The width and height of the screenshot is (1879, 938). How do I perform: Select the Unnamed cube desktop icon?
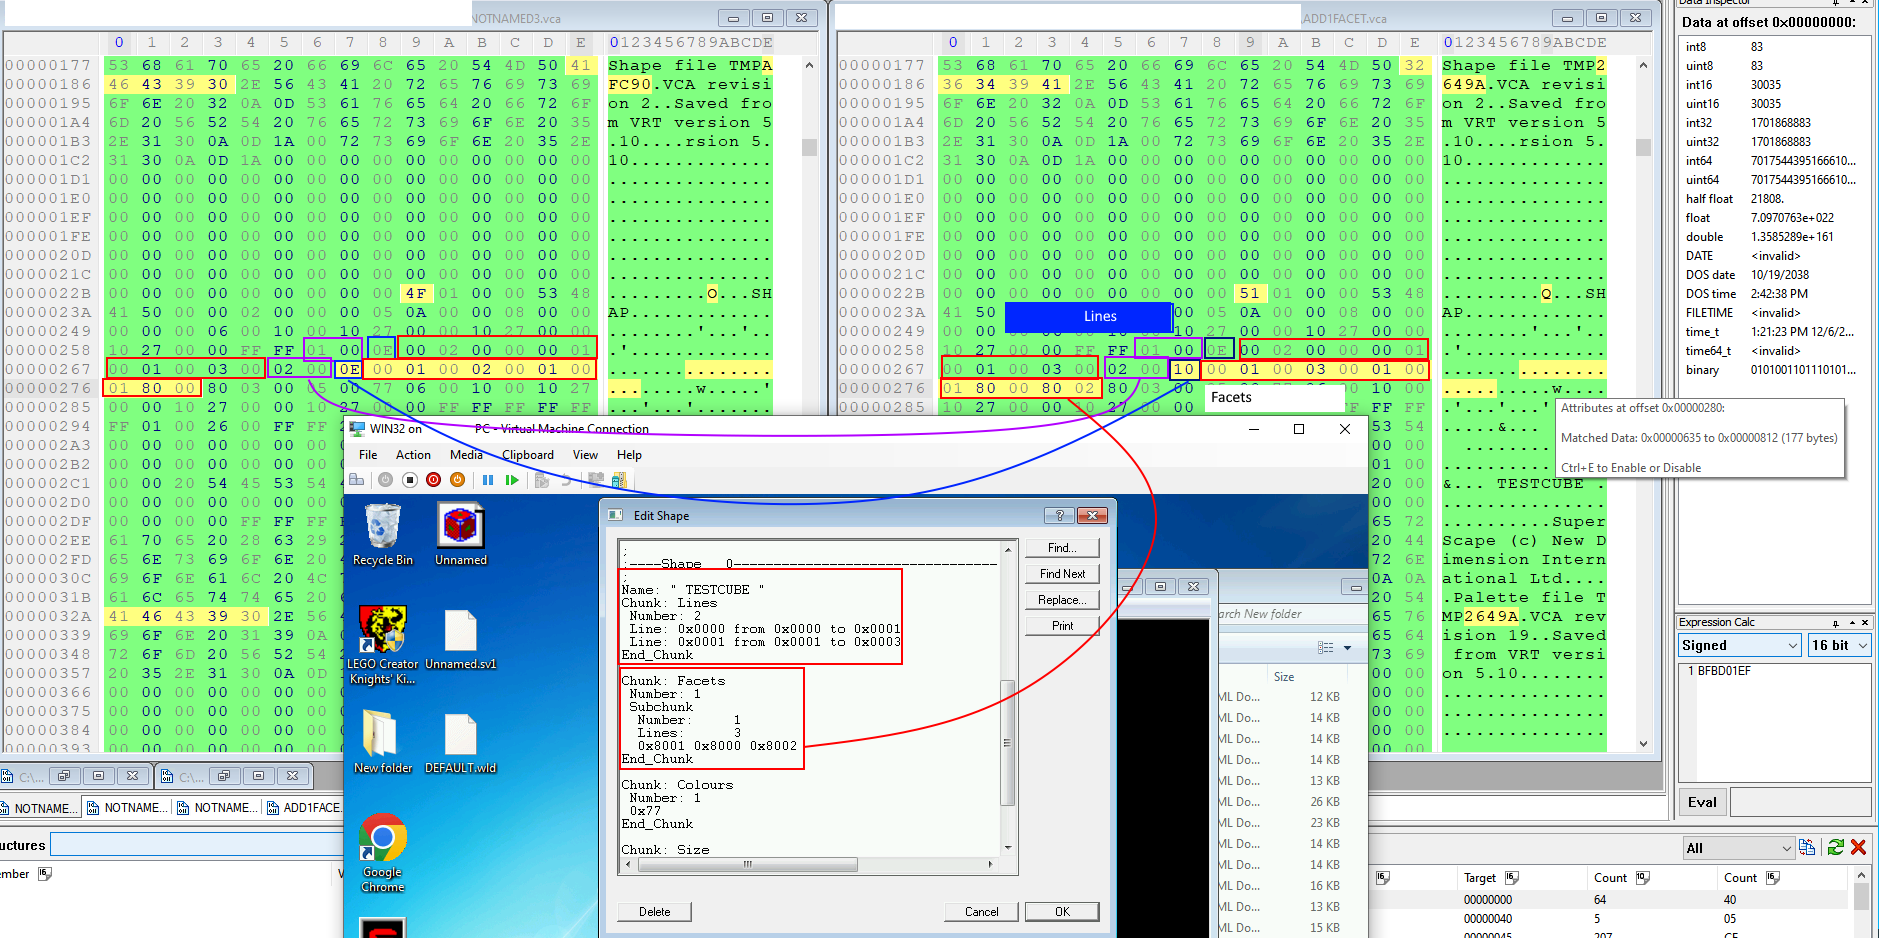(460, 535)
